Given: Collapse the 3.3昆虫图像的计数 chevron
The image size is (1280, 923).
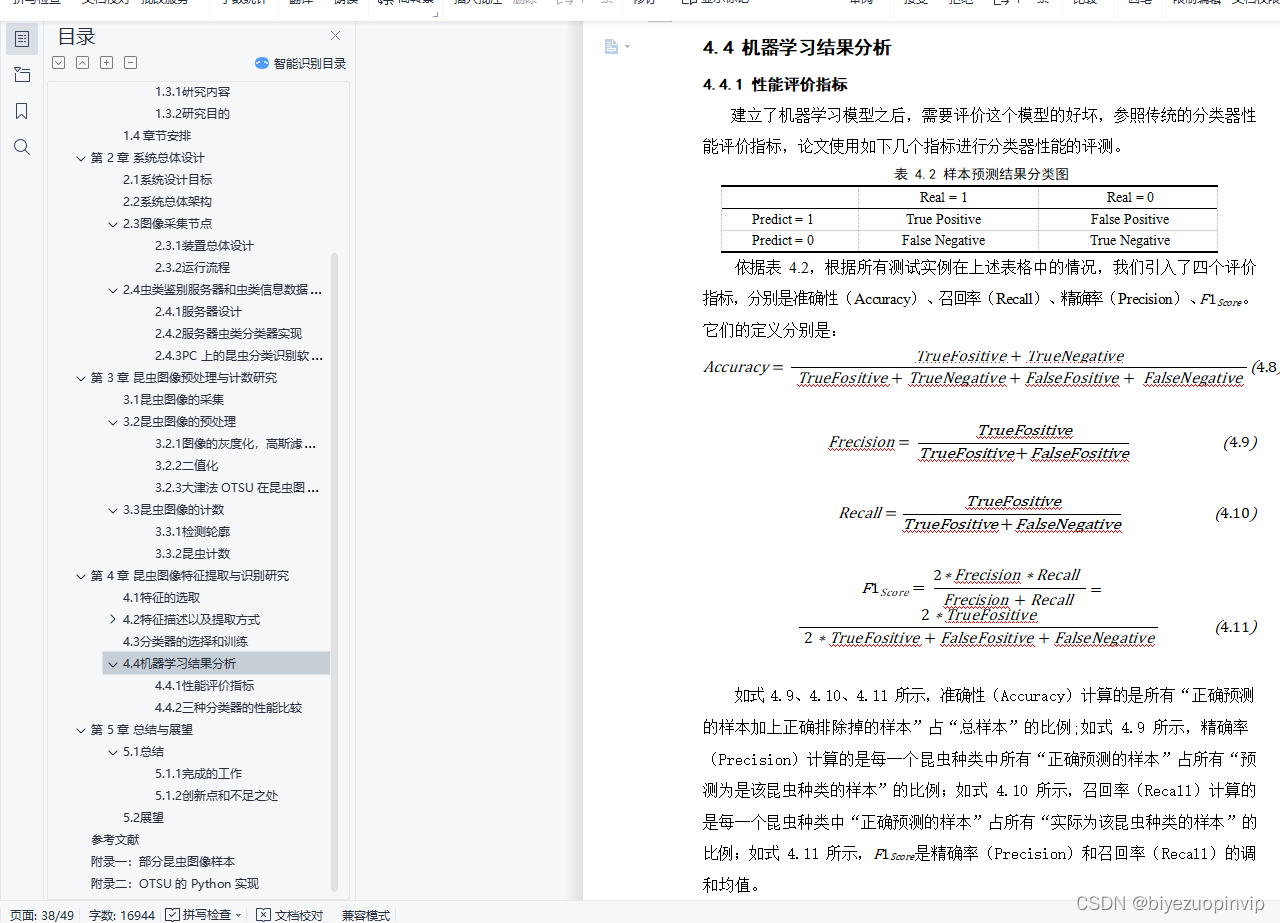Looking at the screenshot, I should click(x=113, y=510).
